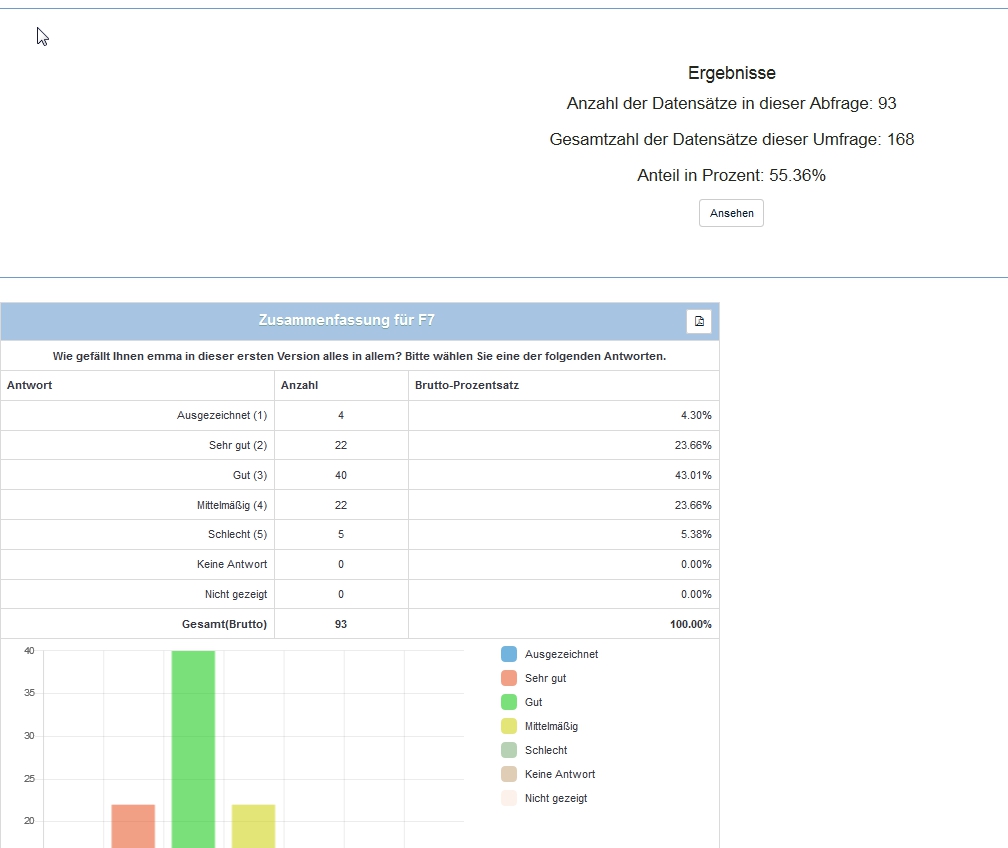Viewport: 1008px width, 848px height.
Task: Click the green Gut legend swatch
Action: [509, 702]
